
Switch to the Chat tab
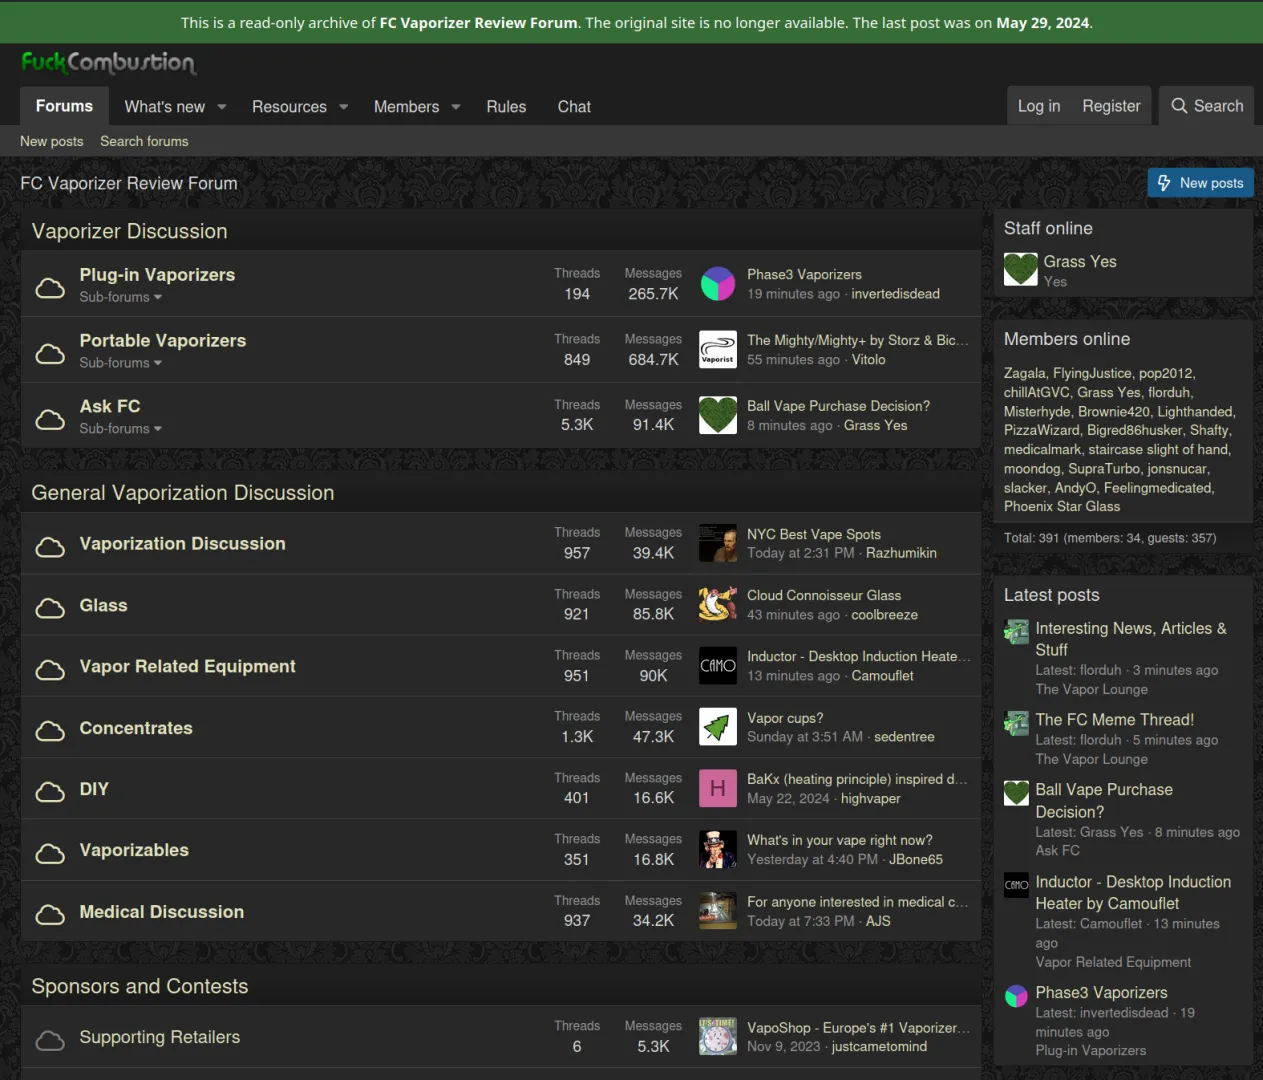click(574, 107)
